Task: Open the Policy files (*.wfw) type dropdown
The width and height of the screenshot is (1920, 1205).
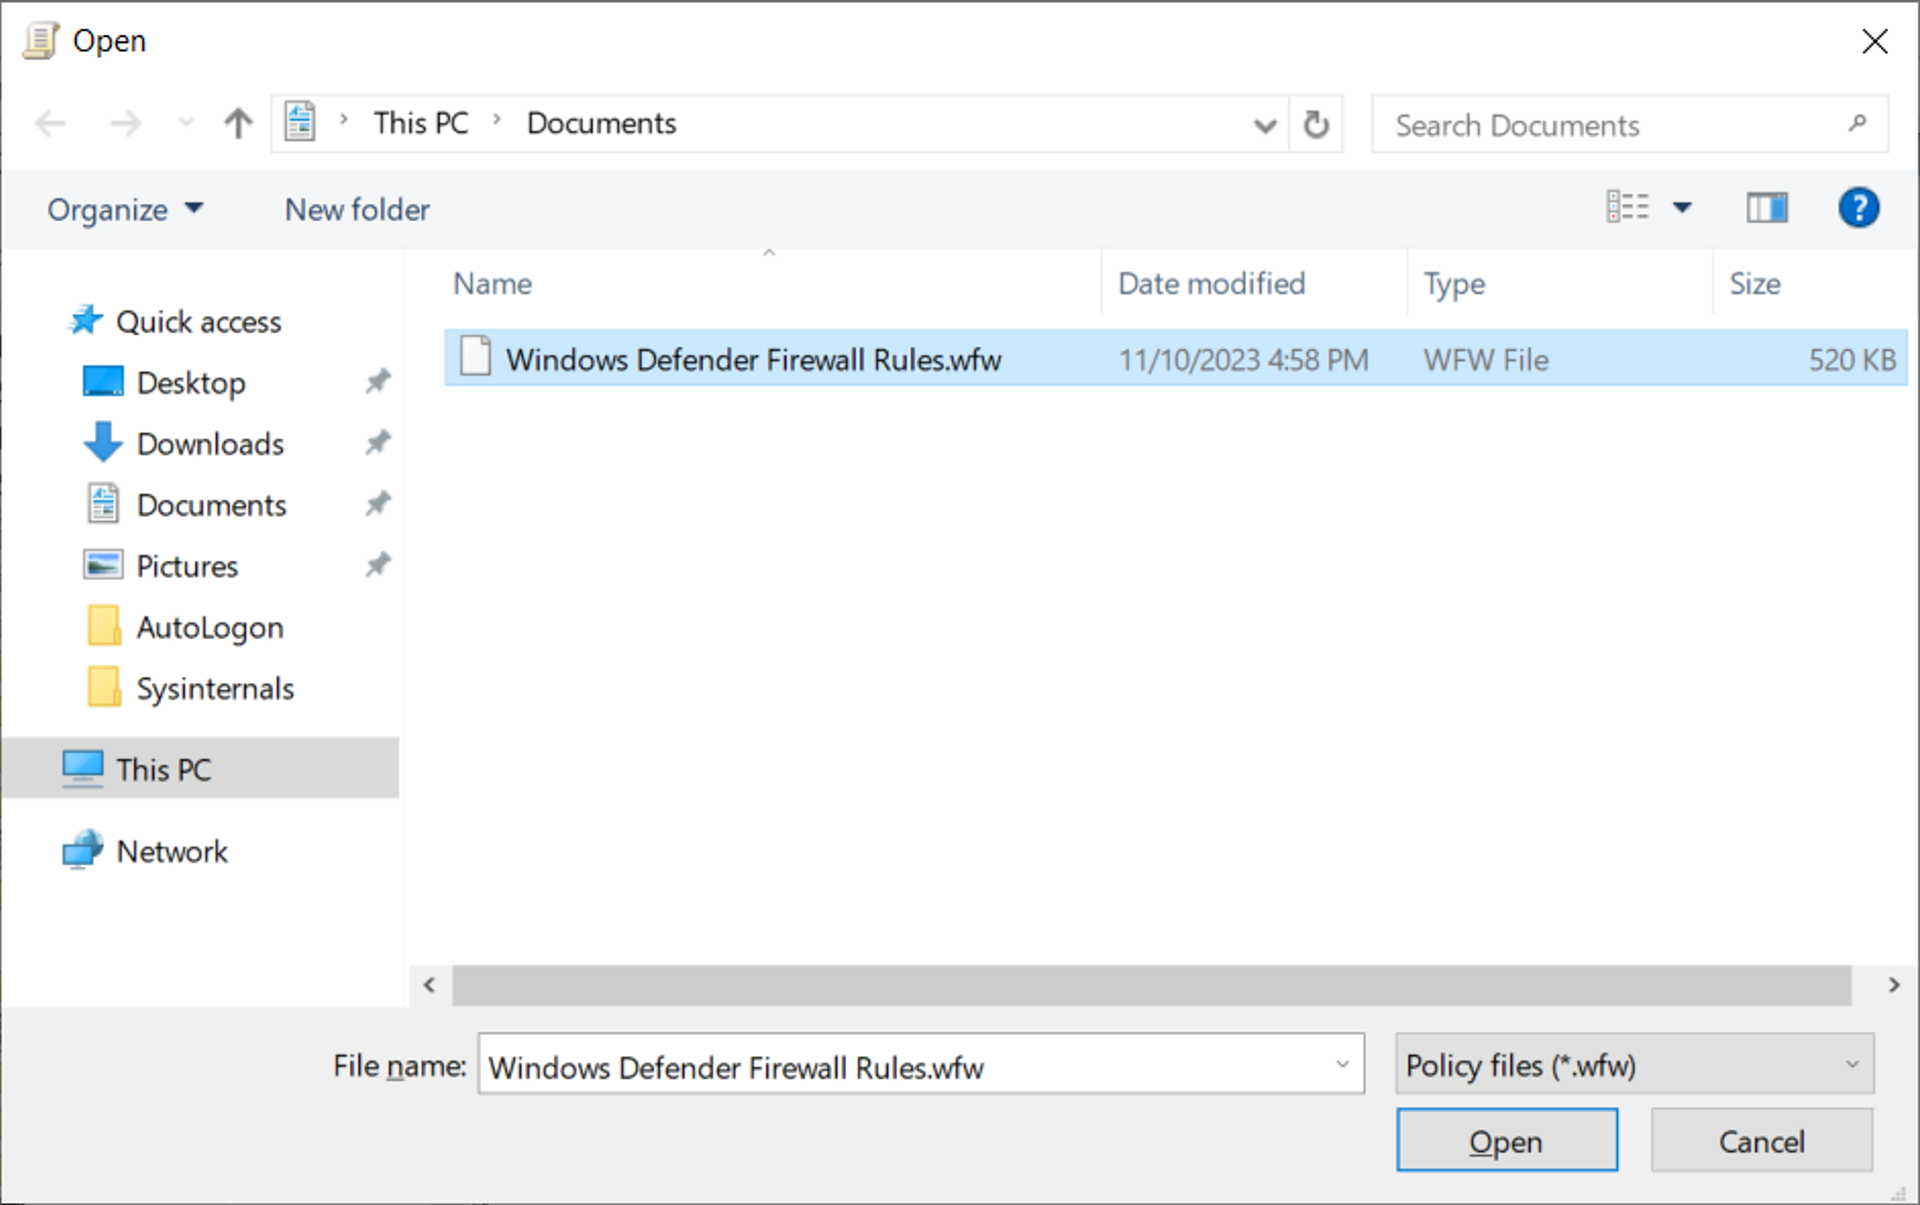Action: pos(1634,1065)
